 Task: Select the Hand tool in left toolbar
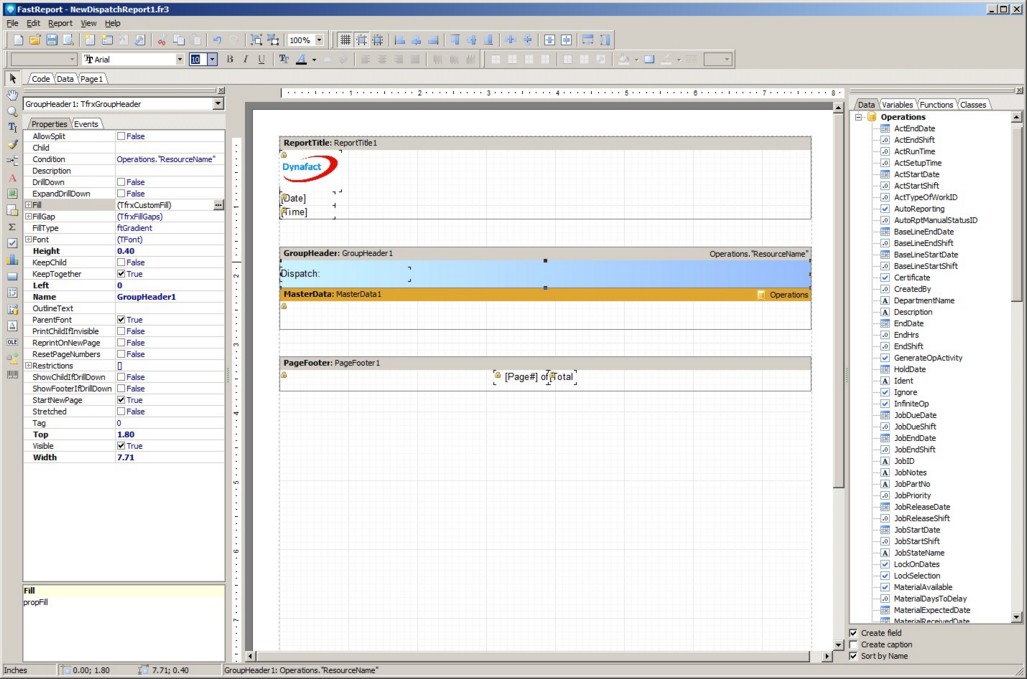[x=12, y=95]
